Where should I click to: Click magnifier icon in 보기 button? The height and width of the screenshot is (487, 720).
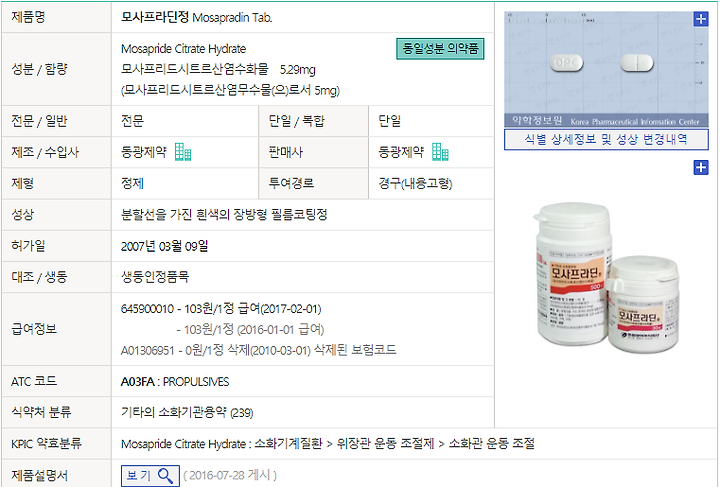point(166,476)
